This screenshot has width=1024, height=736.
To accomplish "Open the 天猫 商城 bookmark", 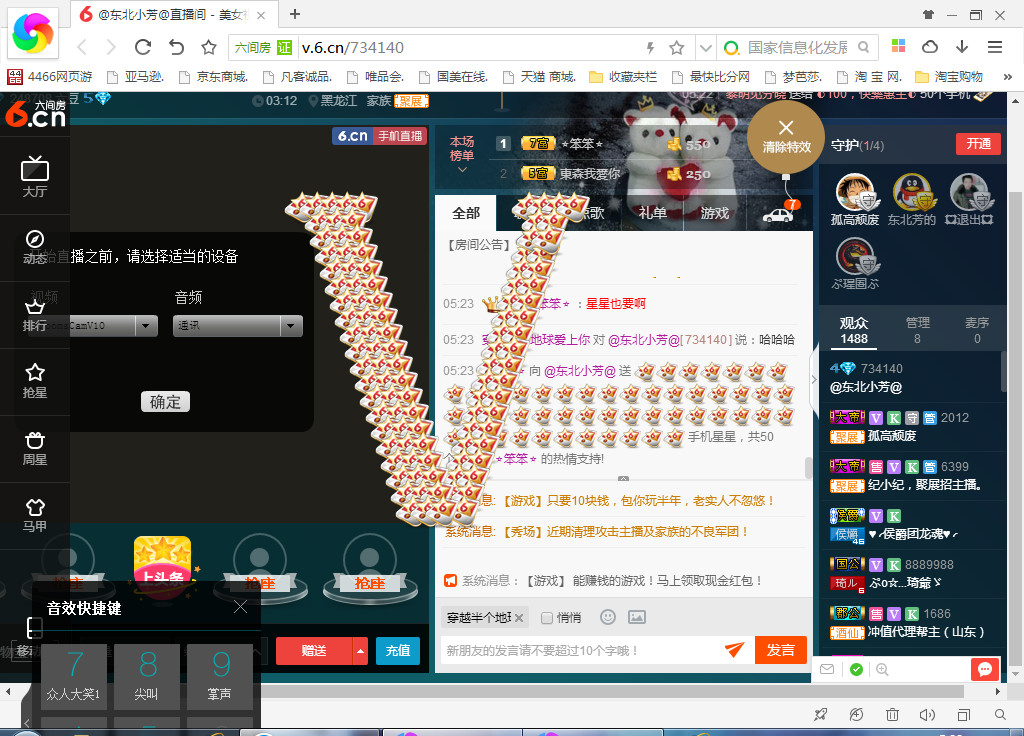I will (539, 77).
